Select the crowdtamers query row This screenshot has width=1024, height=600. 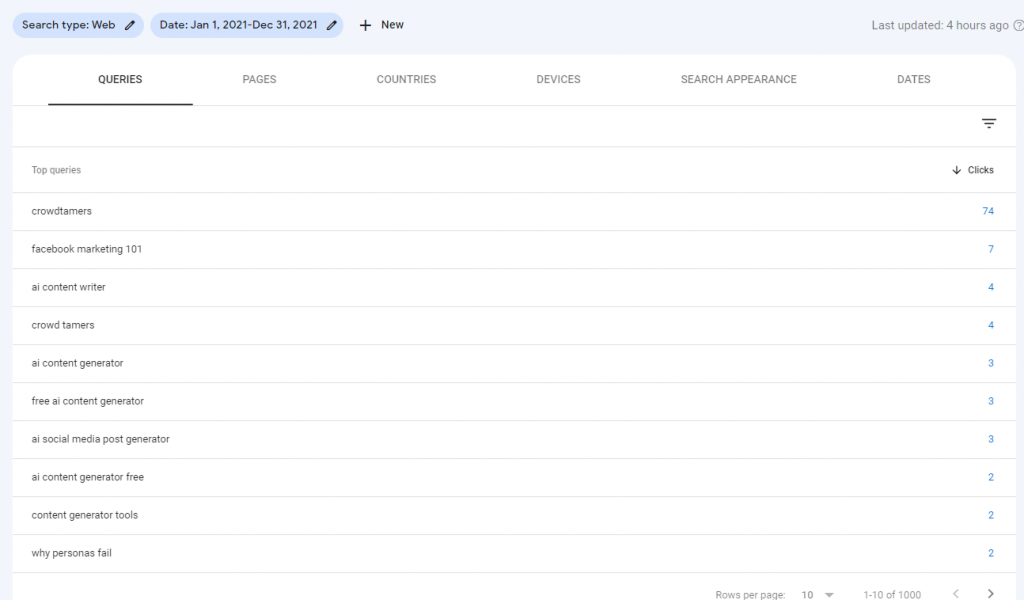pyautogui.click(x=514, y=212)
